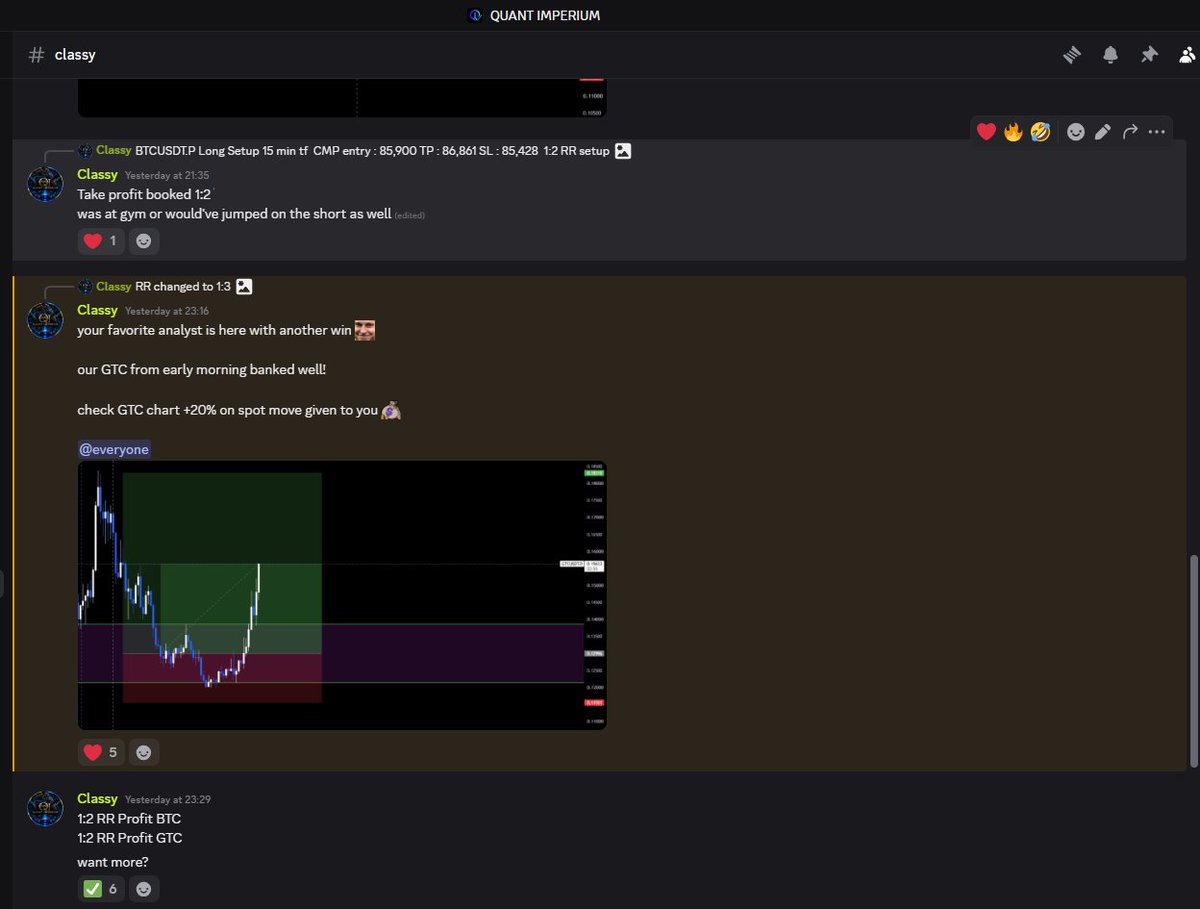Image resolution: width=1200 pixels, height=909 pixels.
Task: Open Classy username on 23:16 message
Action: 97,310
